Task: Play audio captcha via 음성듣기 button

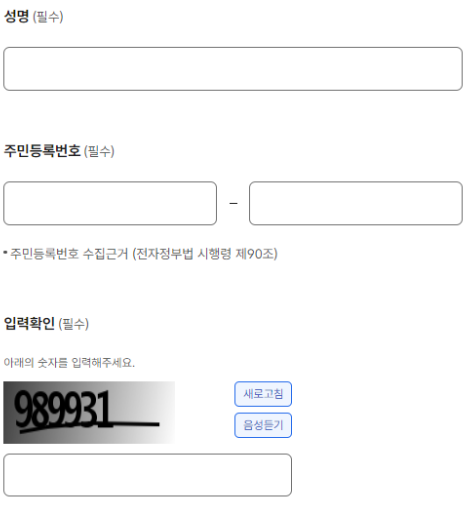Action: click(x=263, y=425)
